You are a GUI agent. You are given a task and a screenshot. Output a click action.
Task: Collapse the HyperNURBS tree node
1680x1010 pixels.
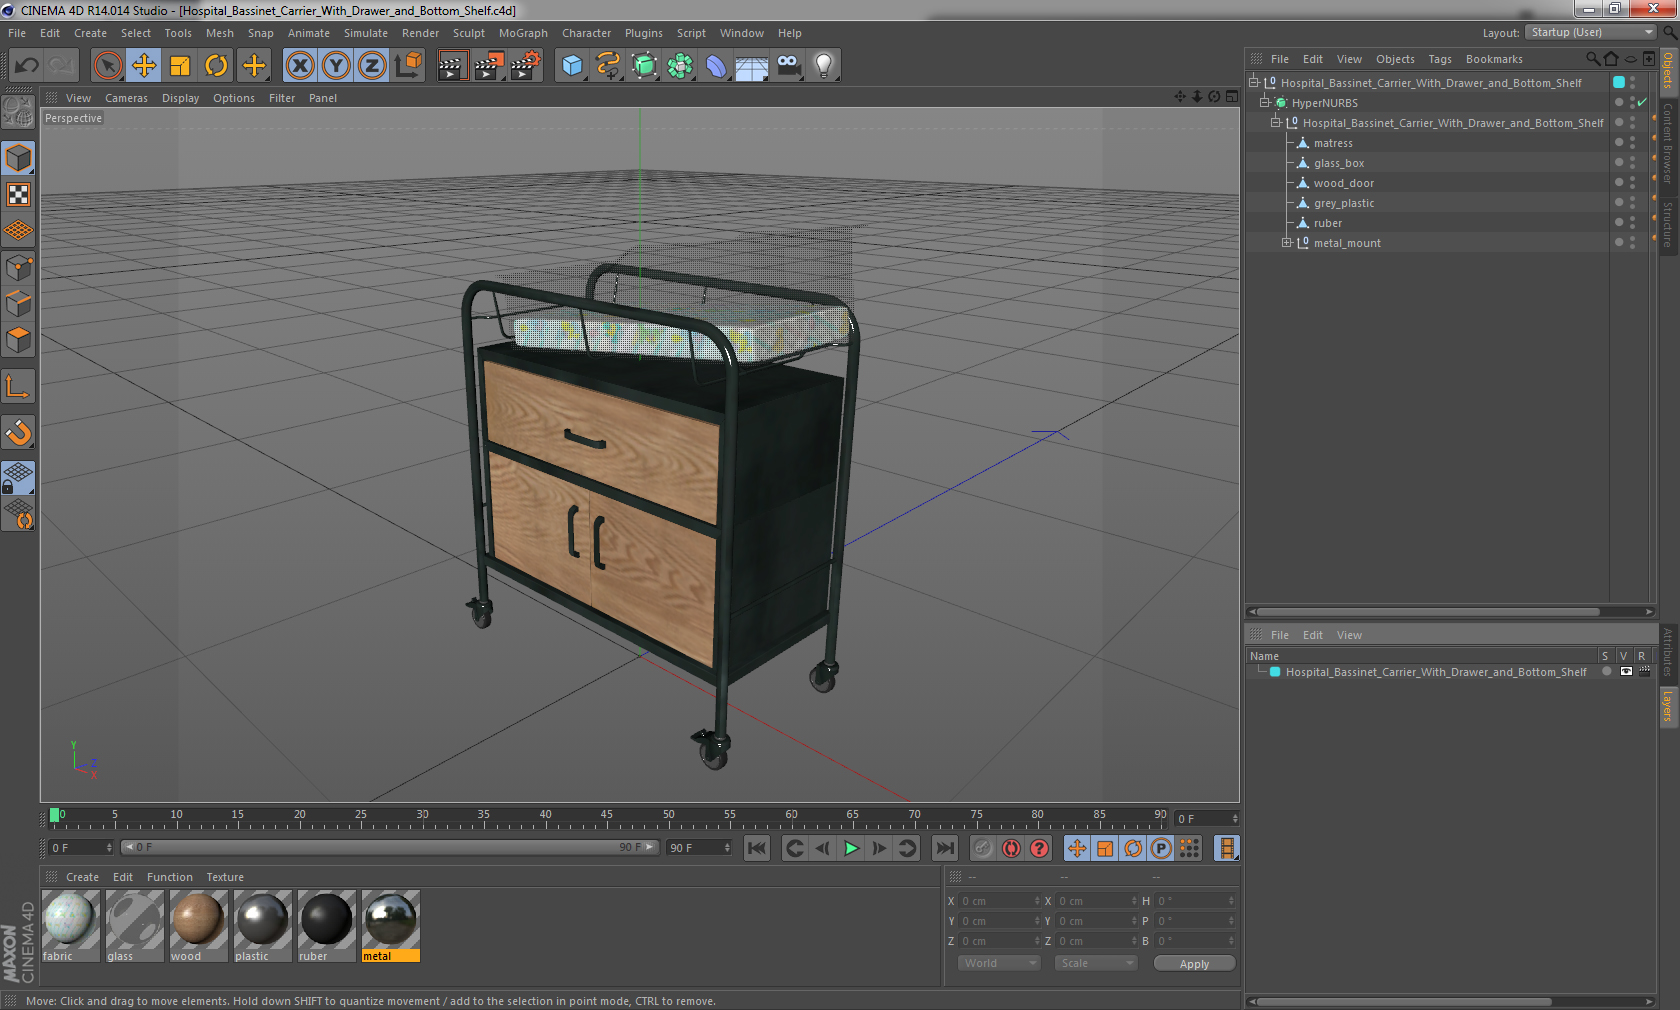coord(1264,103)
